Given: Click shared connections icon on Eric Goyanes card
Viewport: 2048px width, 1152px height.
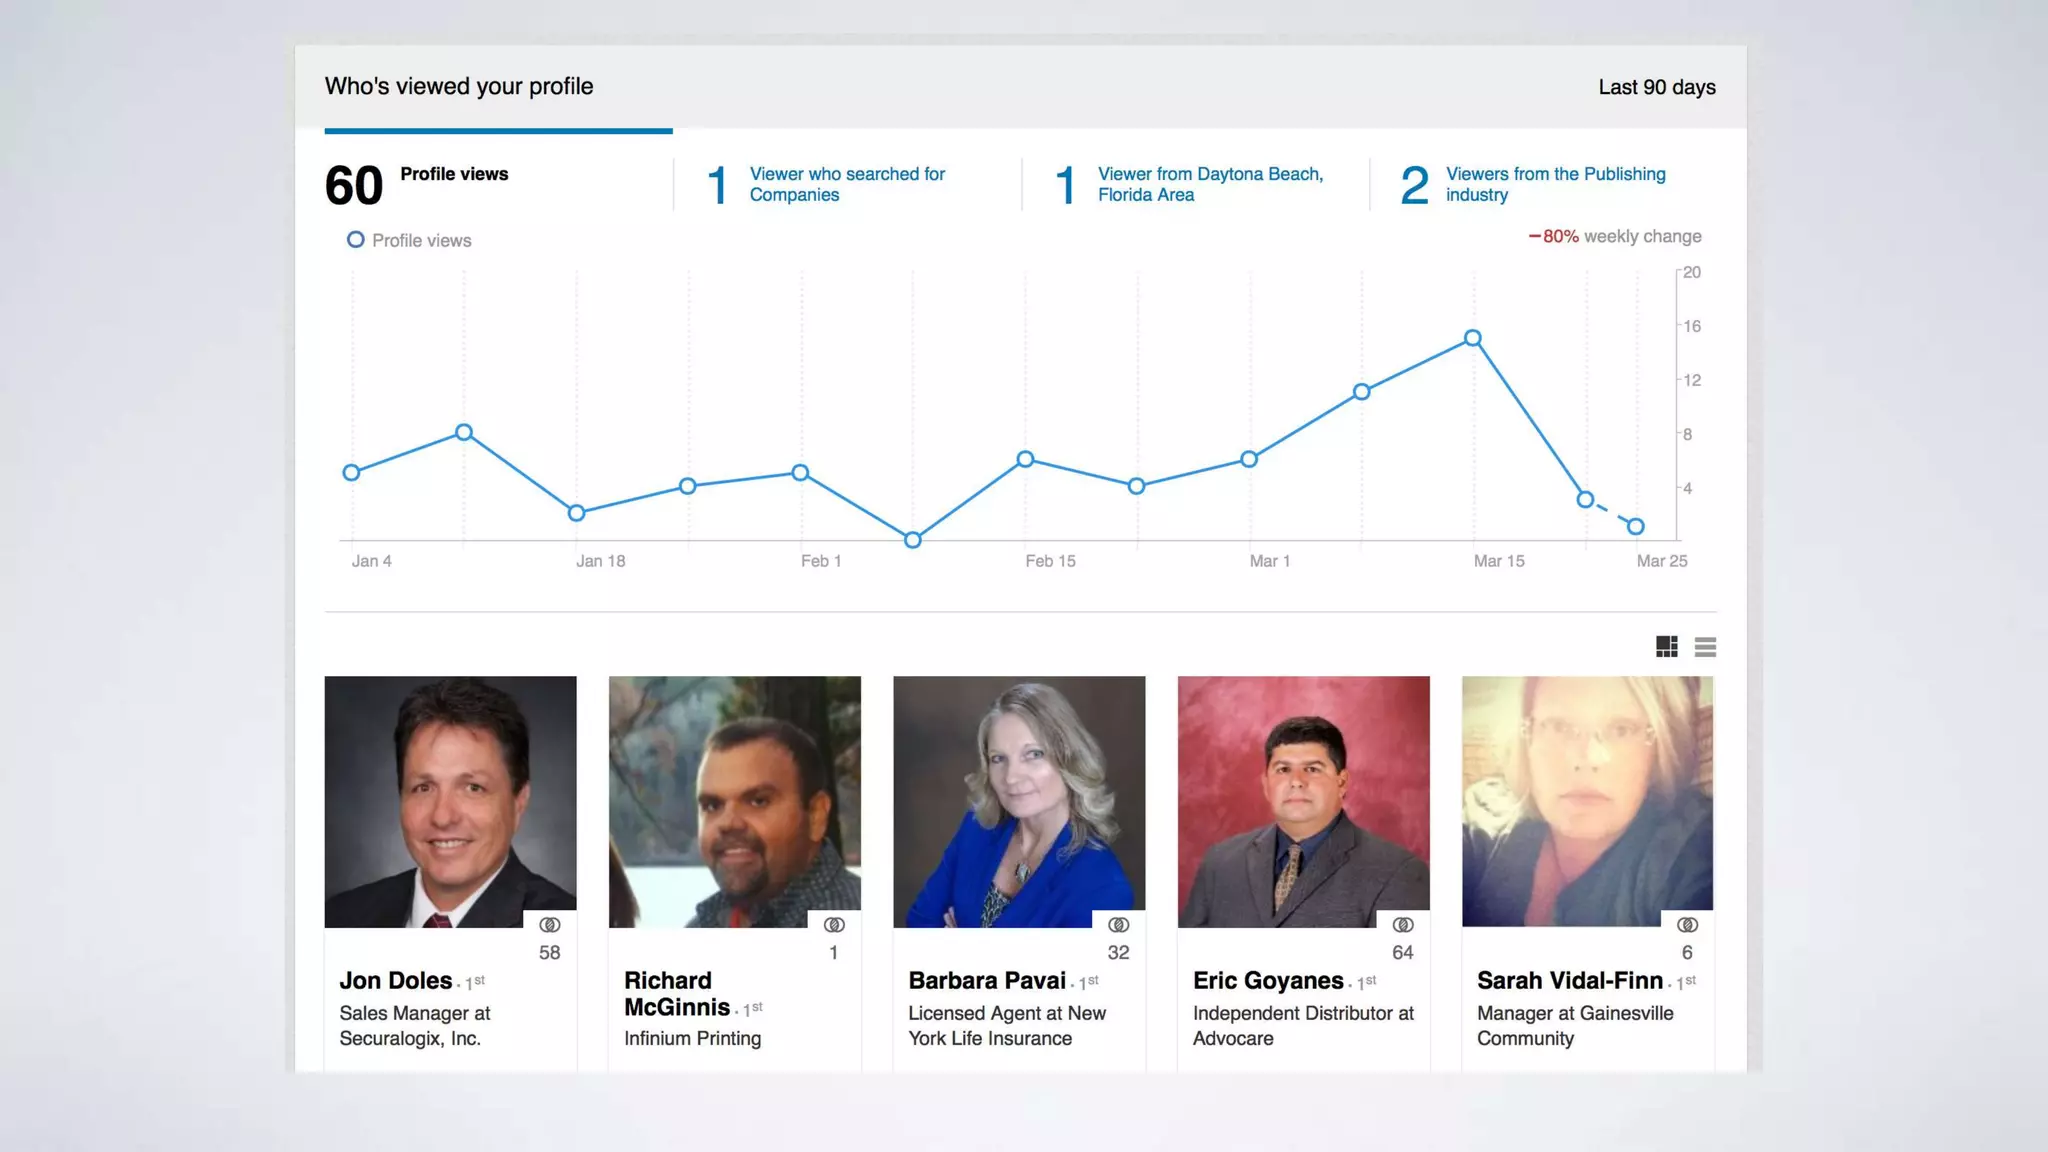Looking at the screenshot, I should coord(1403,925).
